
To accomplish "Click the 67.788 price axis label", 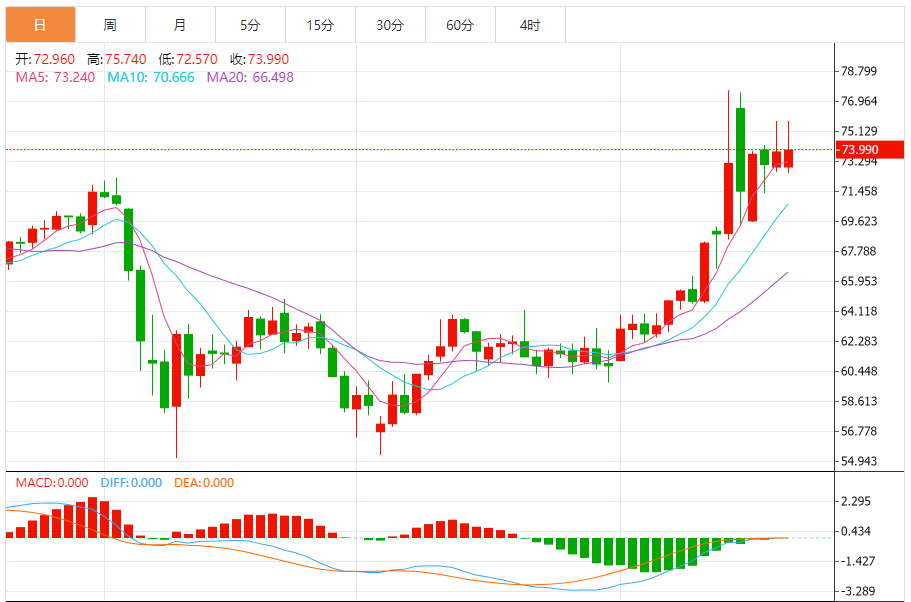I will click(x=859, y=252).
